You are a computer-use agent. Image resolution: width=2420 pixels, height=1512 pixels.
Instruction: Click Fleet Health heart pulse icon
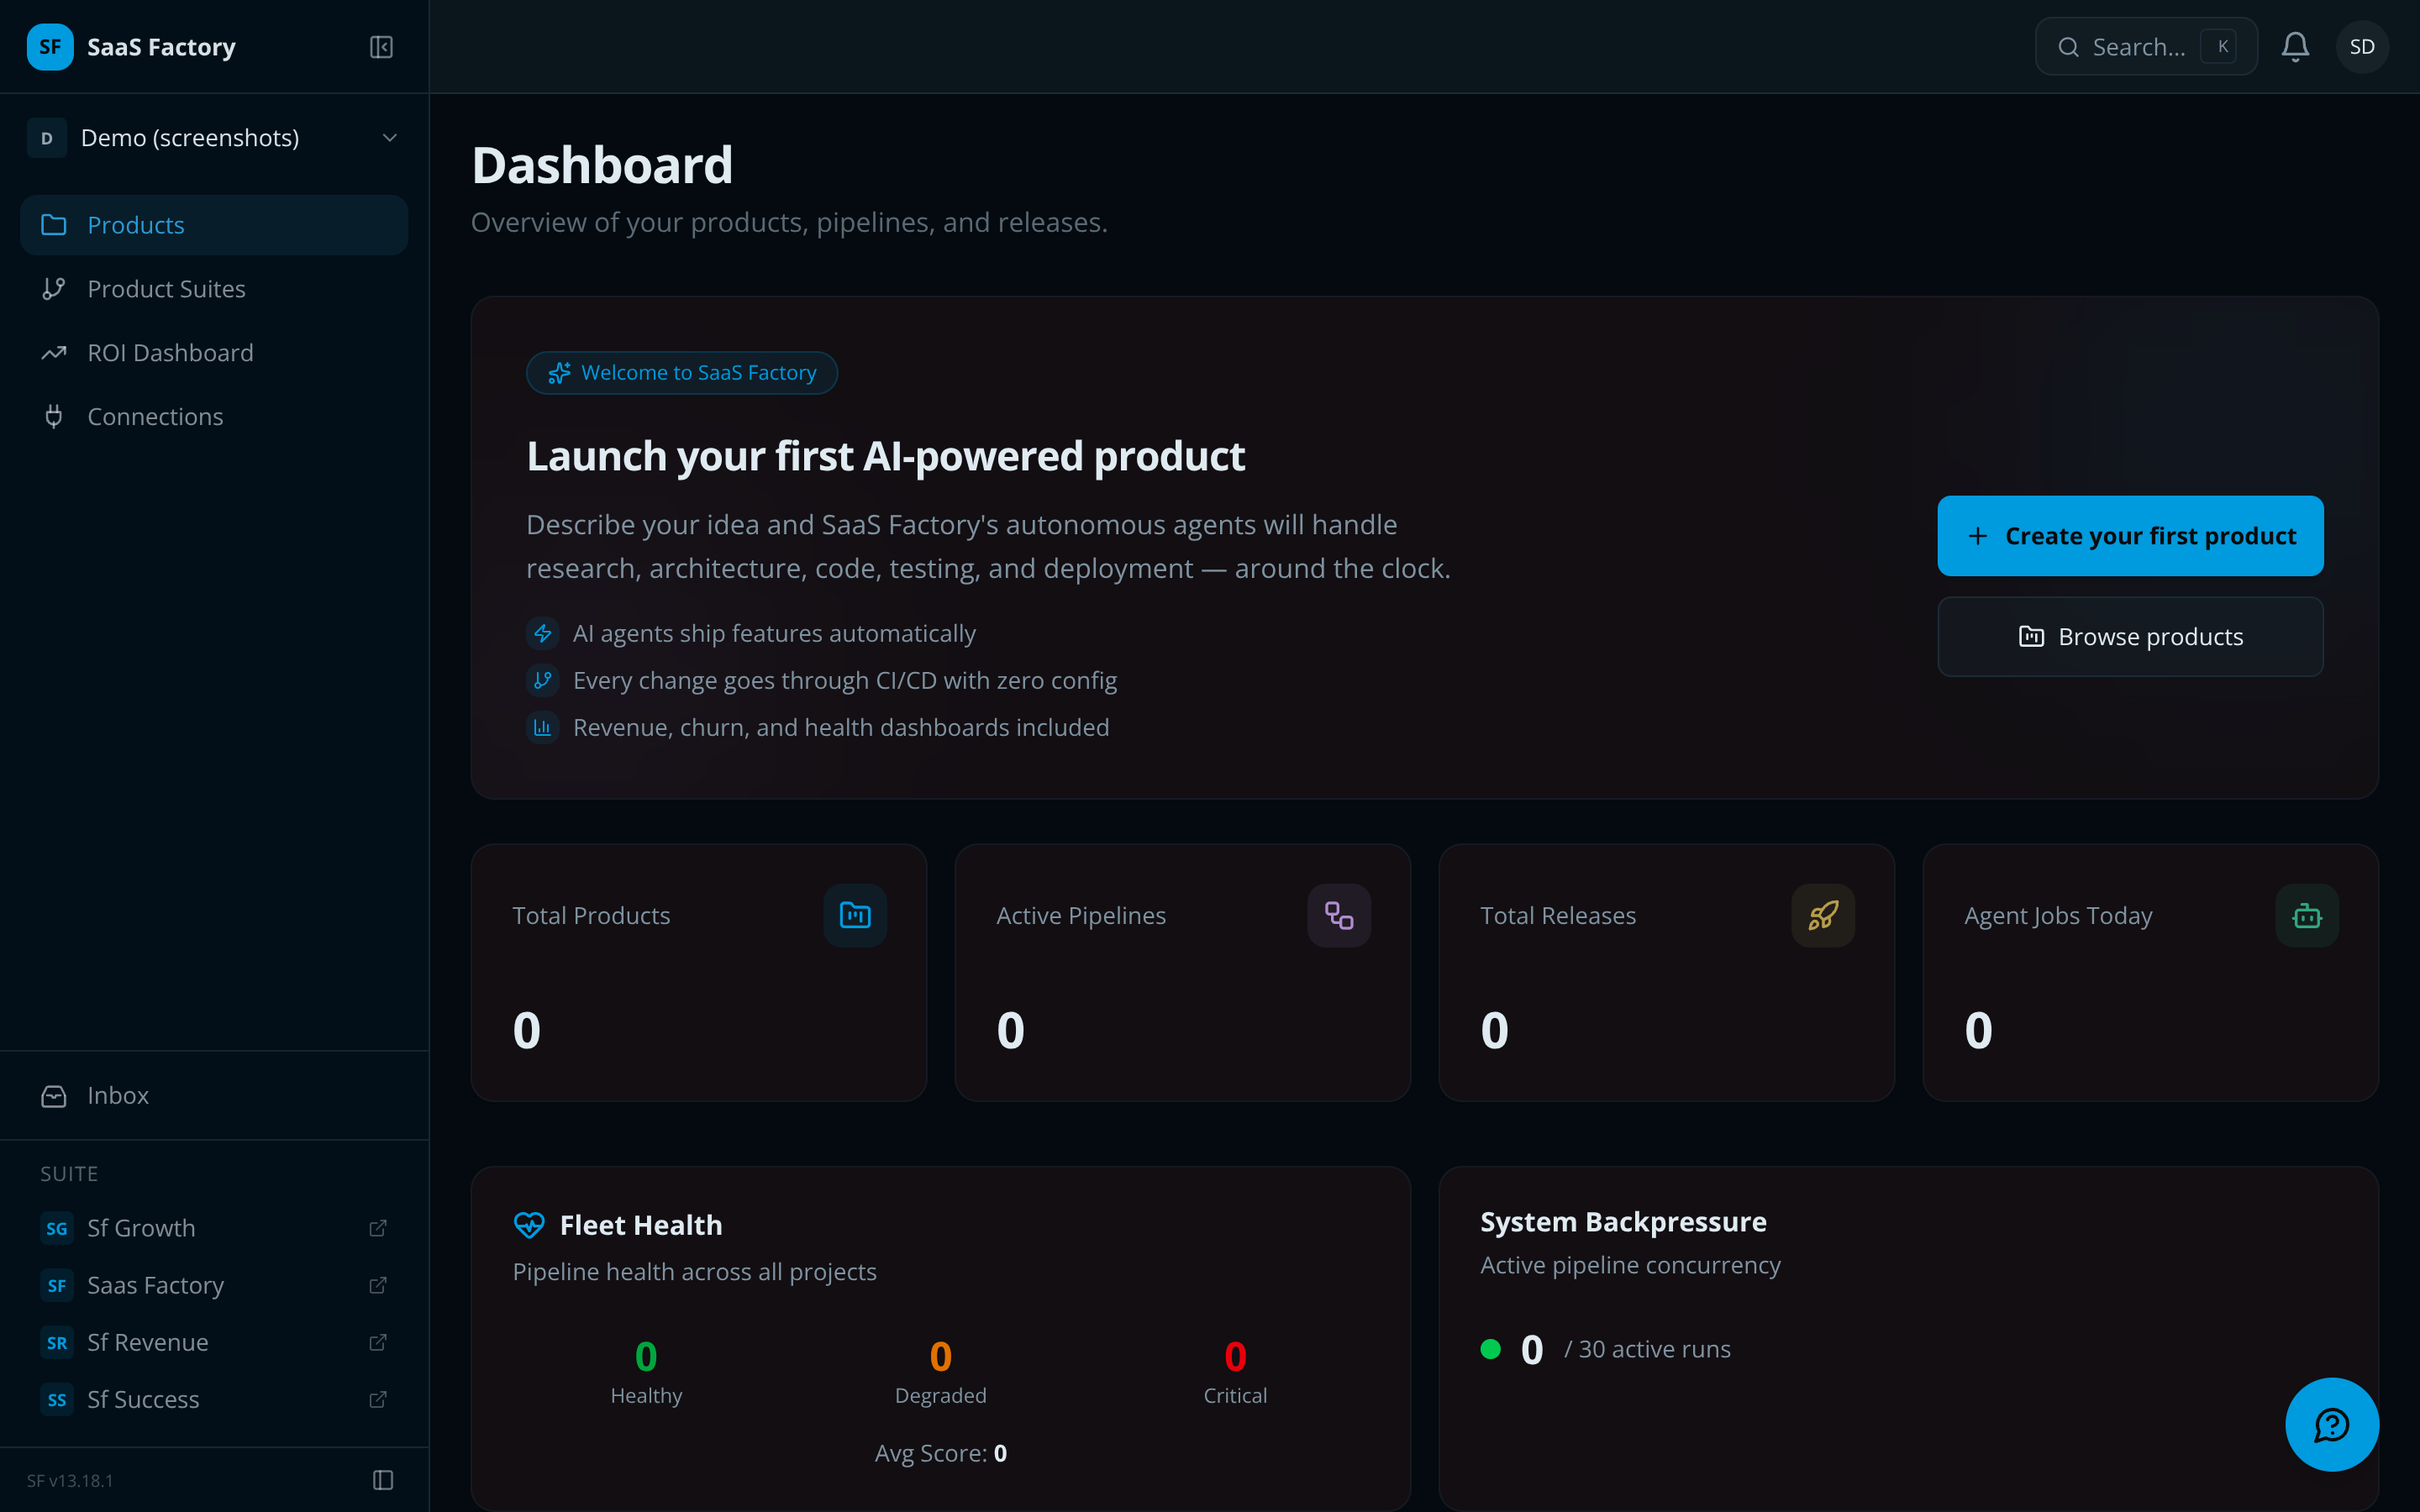(529, 1225)
